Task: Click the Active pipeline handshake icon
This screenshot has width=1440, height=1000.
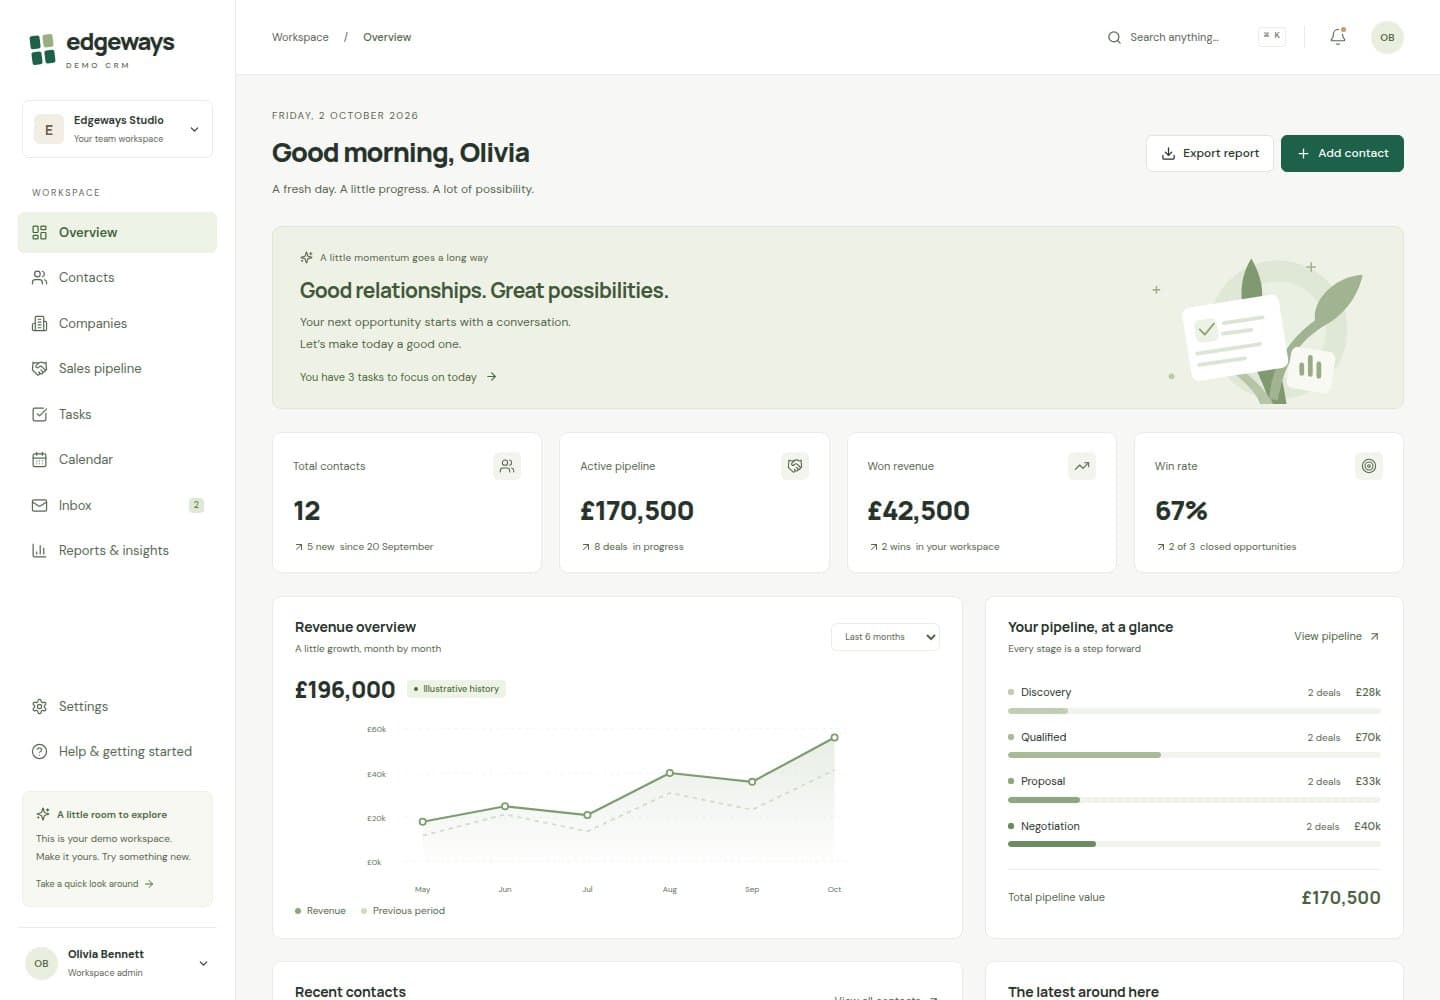Action: point(795,466)
